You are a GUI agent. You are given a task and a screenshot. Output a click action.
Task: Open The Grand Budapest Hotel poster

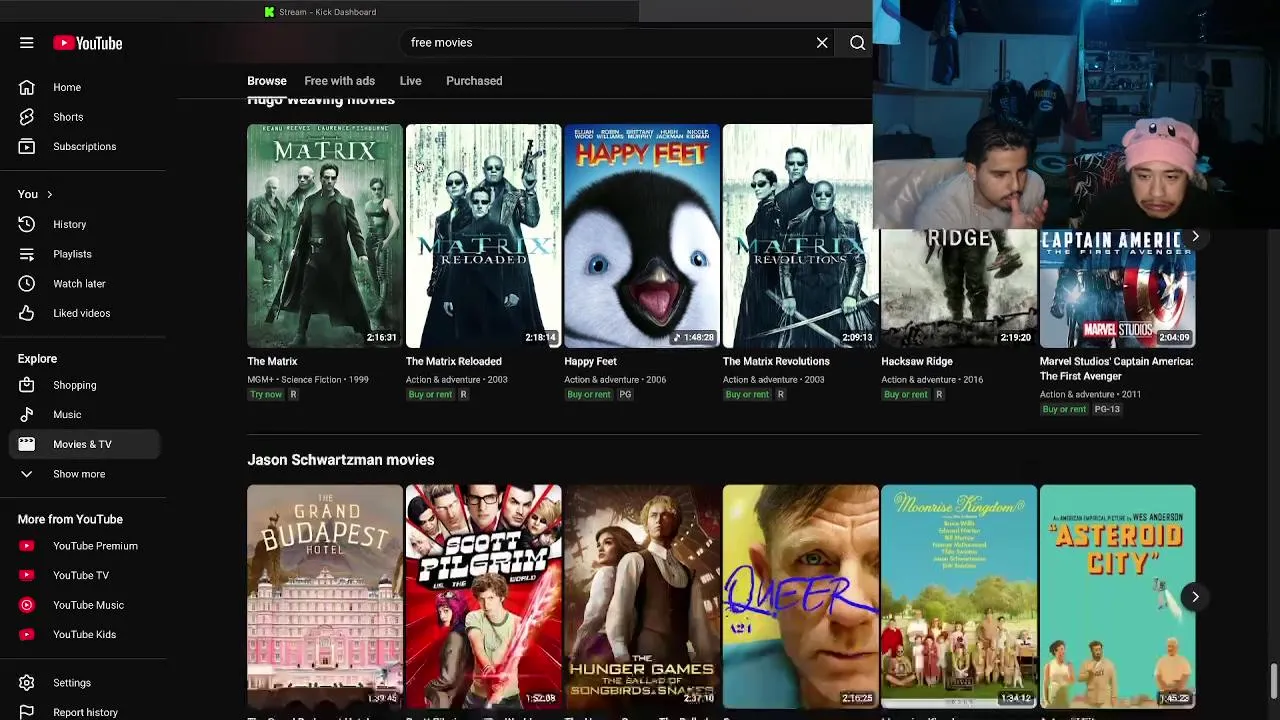click(325, 596)
